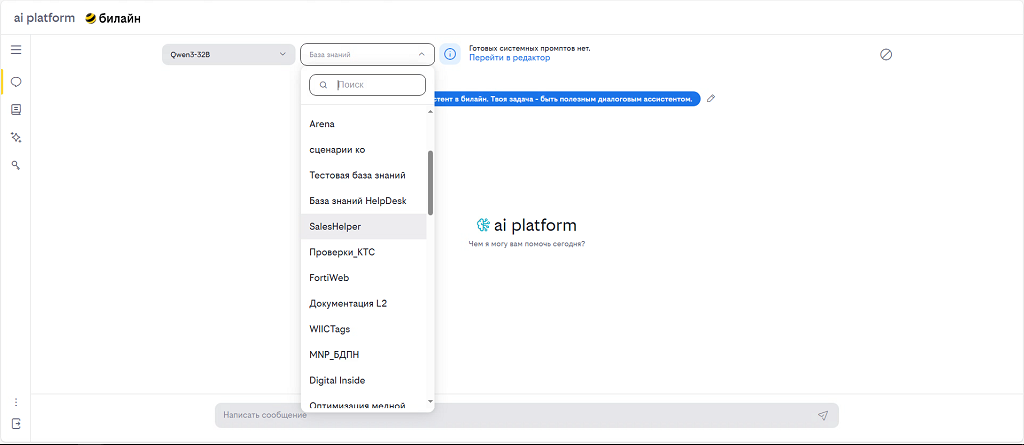Open the key icon in sidebar

coord(16,165)
